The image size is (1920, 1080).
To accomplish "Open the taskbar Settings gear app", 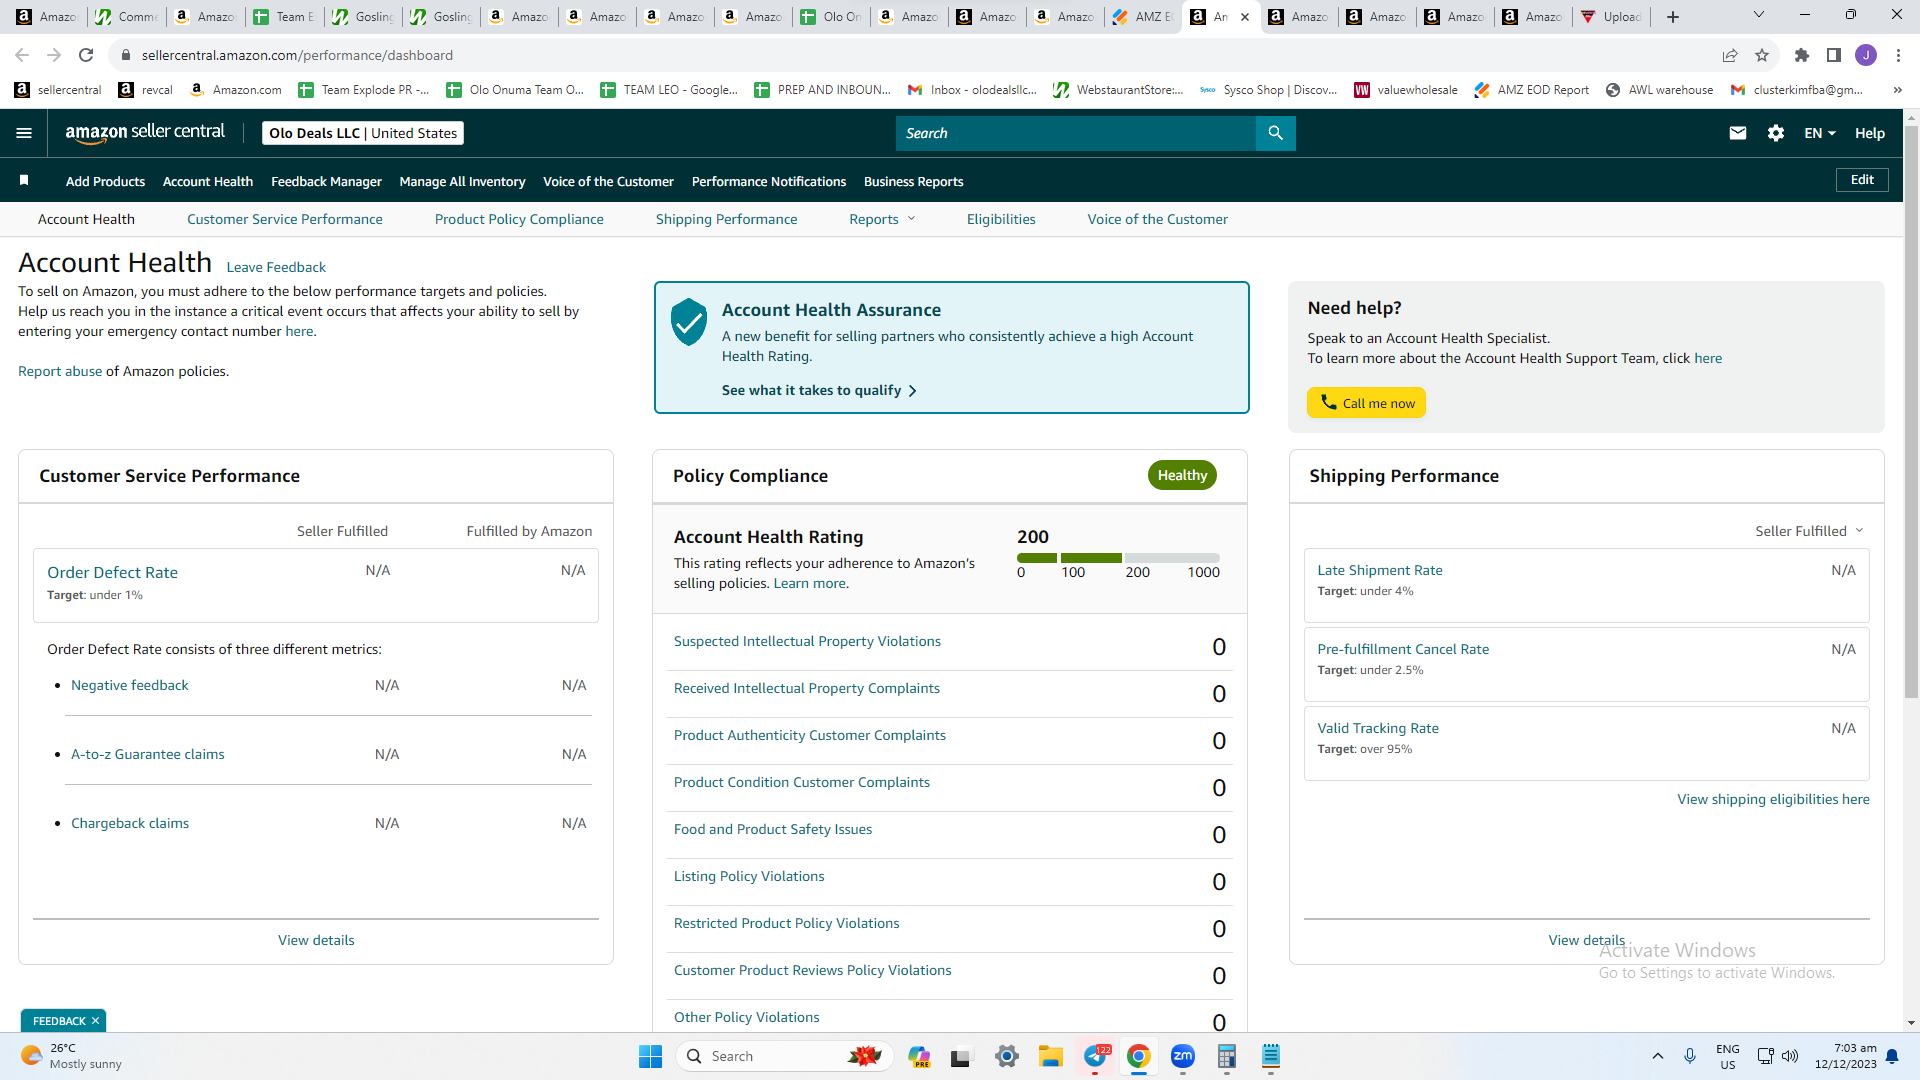I will click(x=1007, y=1056).
